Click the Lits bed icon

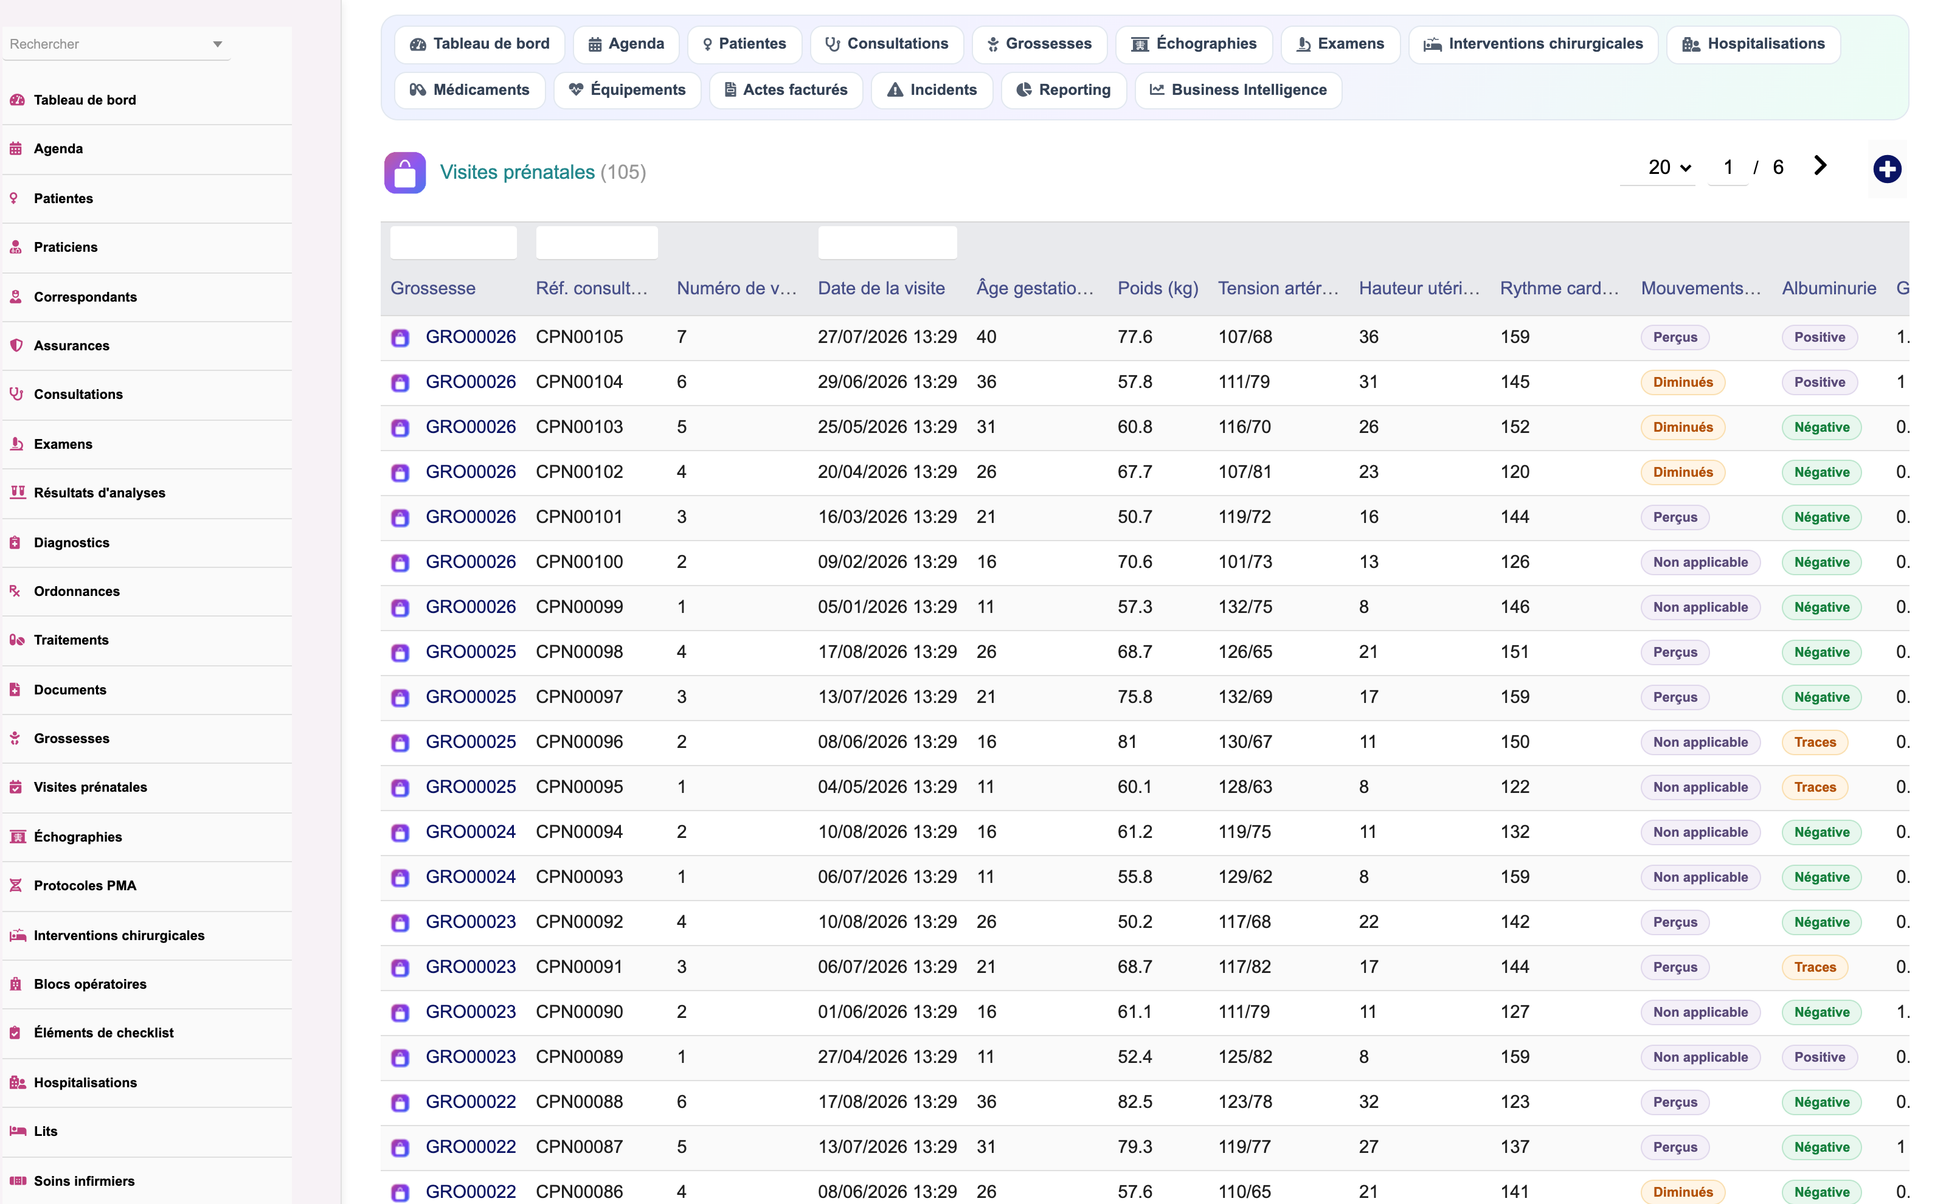18,1131
